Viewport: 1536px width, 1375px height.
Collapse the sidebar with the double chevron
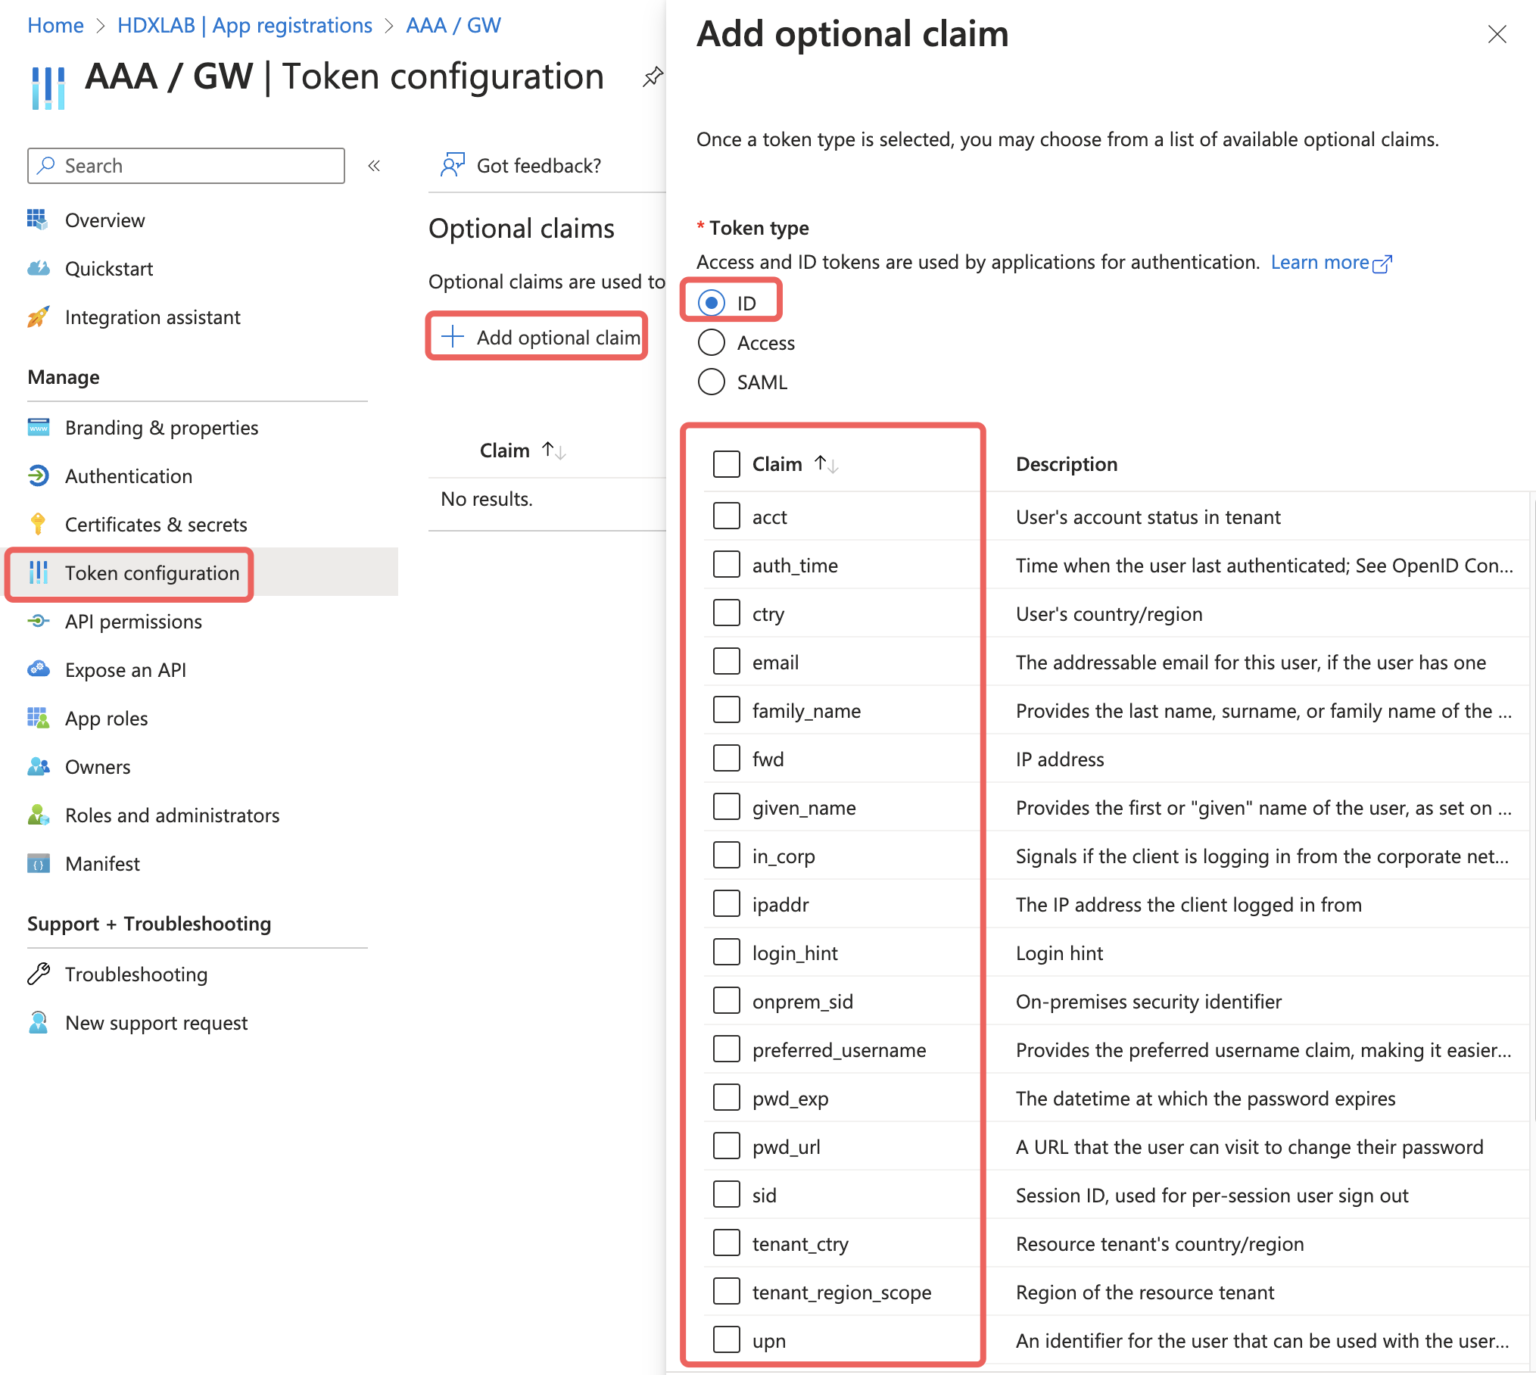[374, 165]
